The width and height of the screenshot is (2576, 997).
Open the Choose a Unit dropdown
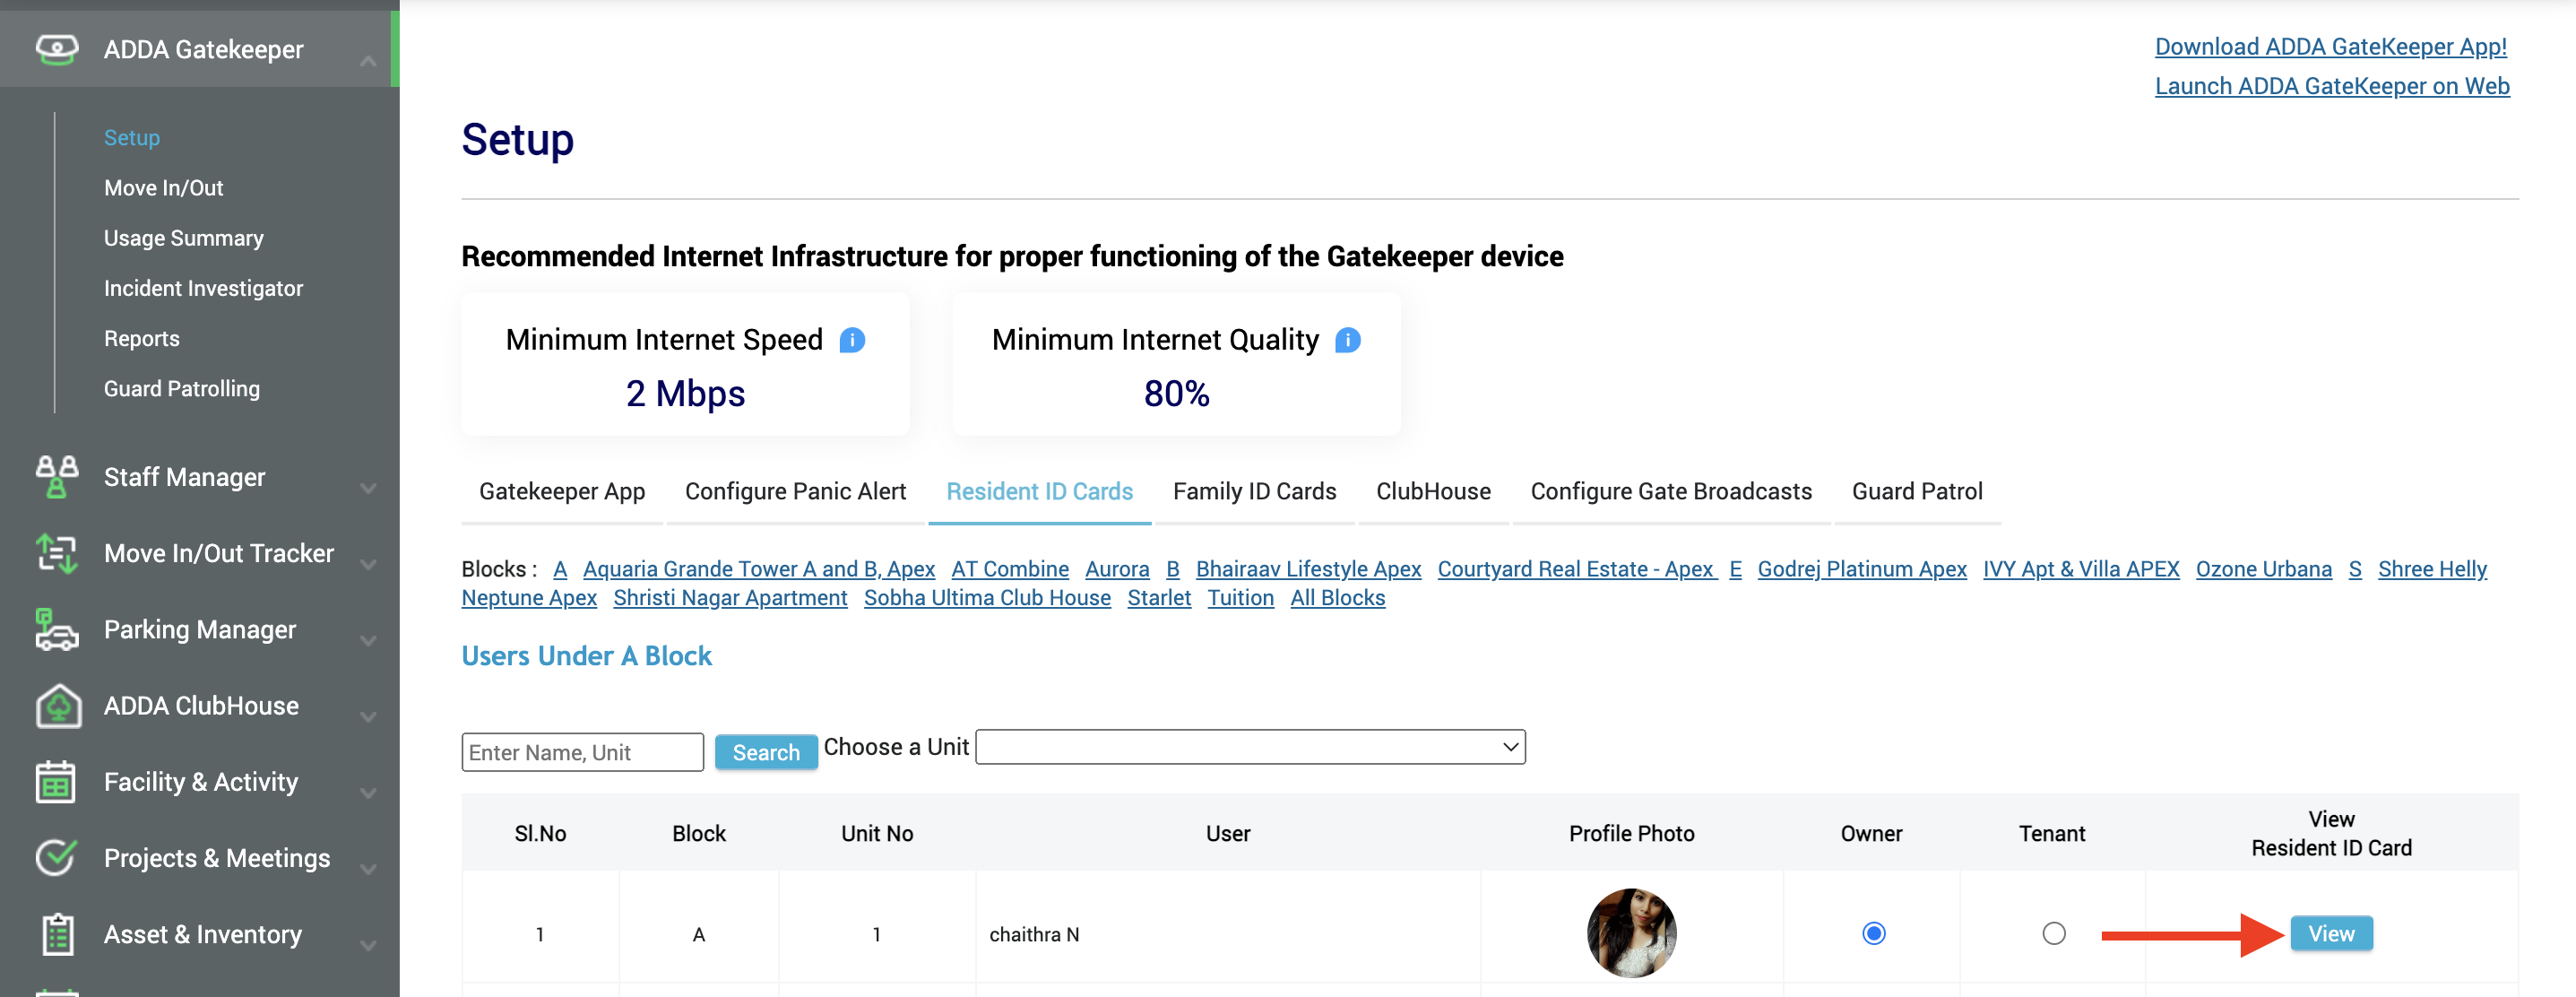click(1249, 747)
